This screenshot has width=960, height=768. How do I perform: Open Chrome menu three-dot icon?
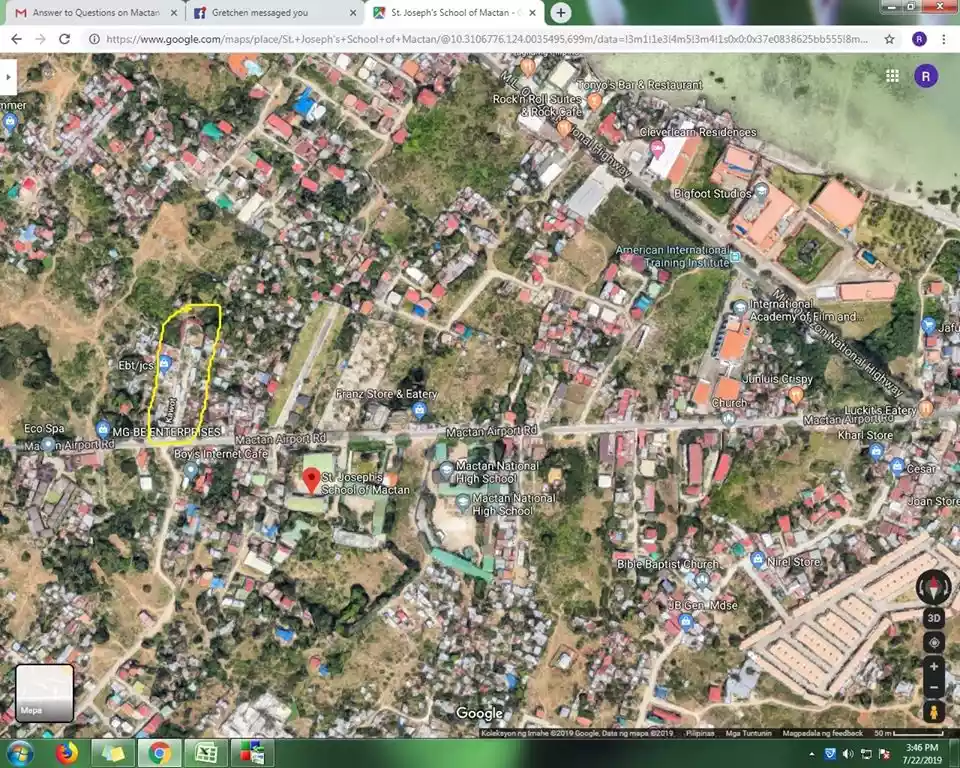pyautogui.click(x=943, y=39)
